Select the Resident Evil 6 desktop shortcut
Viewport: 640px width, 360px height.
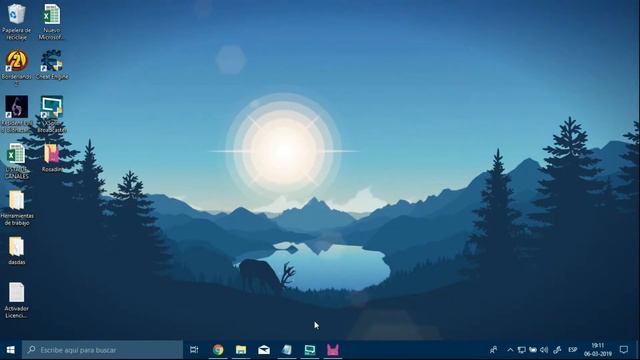(x=16, y=114)
